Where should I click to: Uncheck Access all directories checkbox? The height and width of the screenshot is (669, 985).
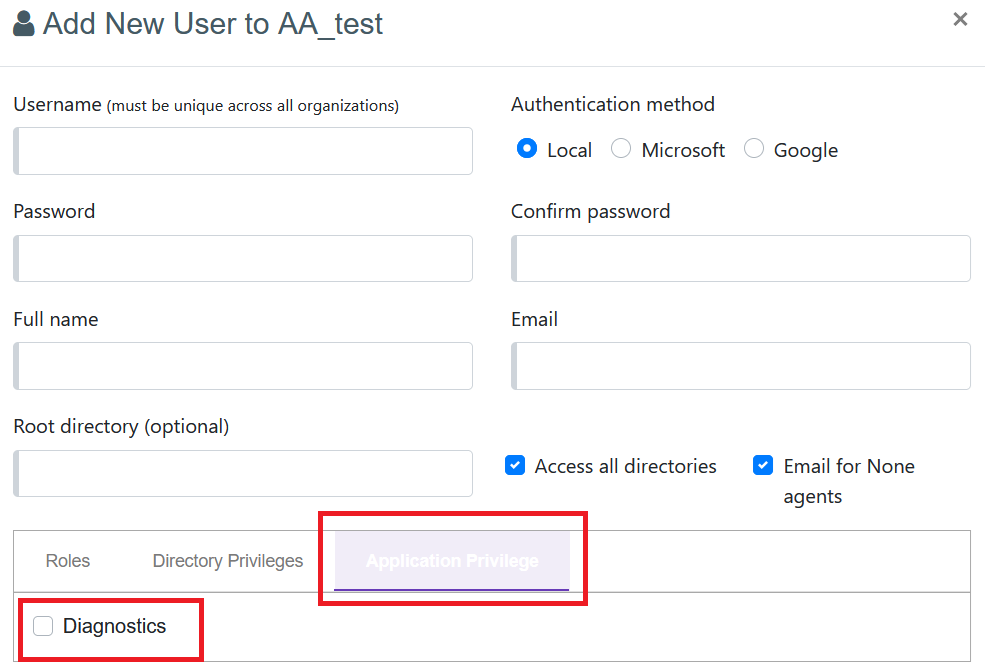coord(515,466)
